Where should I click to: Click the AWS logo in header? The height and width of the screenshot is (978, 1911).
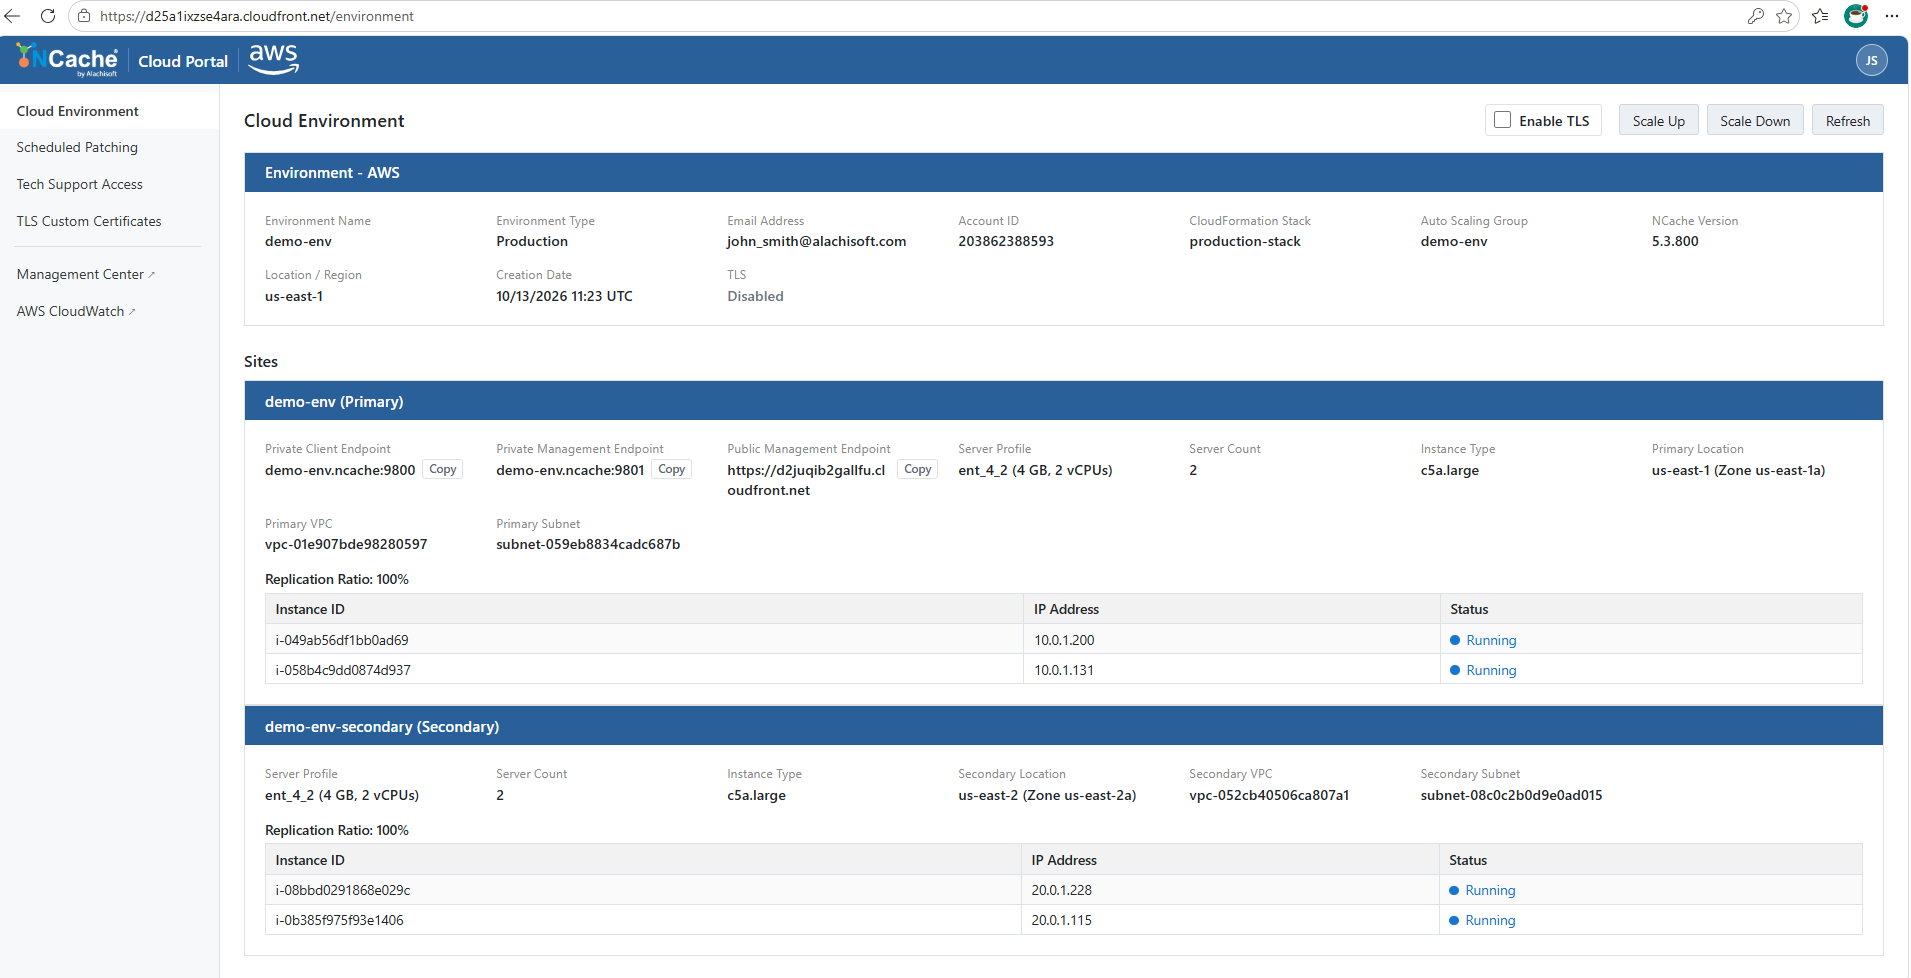point(273,59)
